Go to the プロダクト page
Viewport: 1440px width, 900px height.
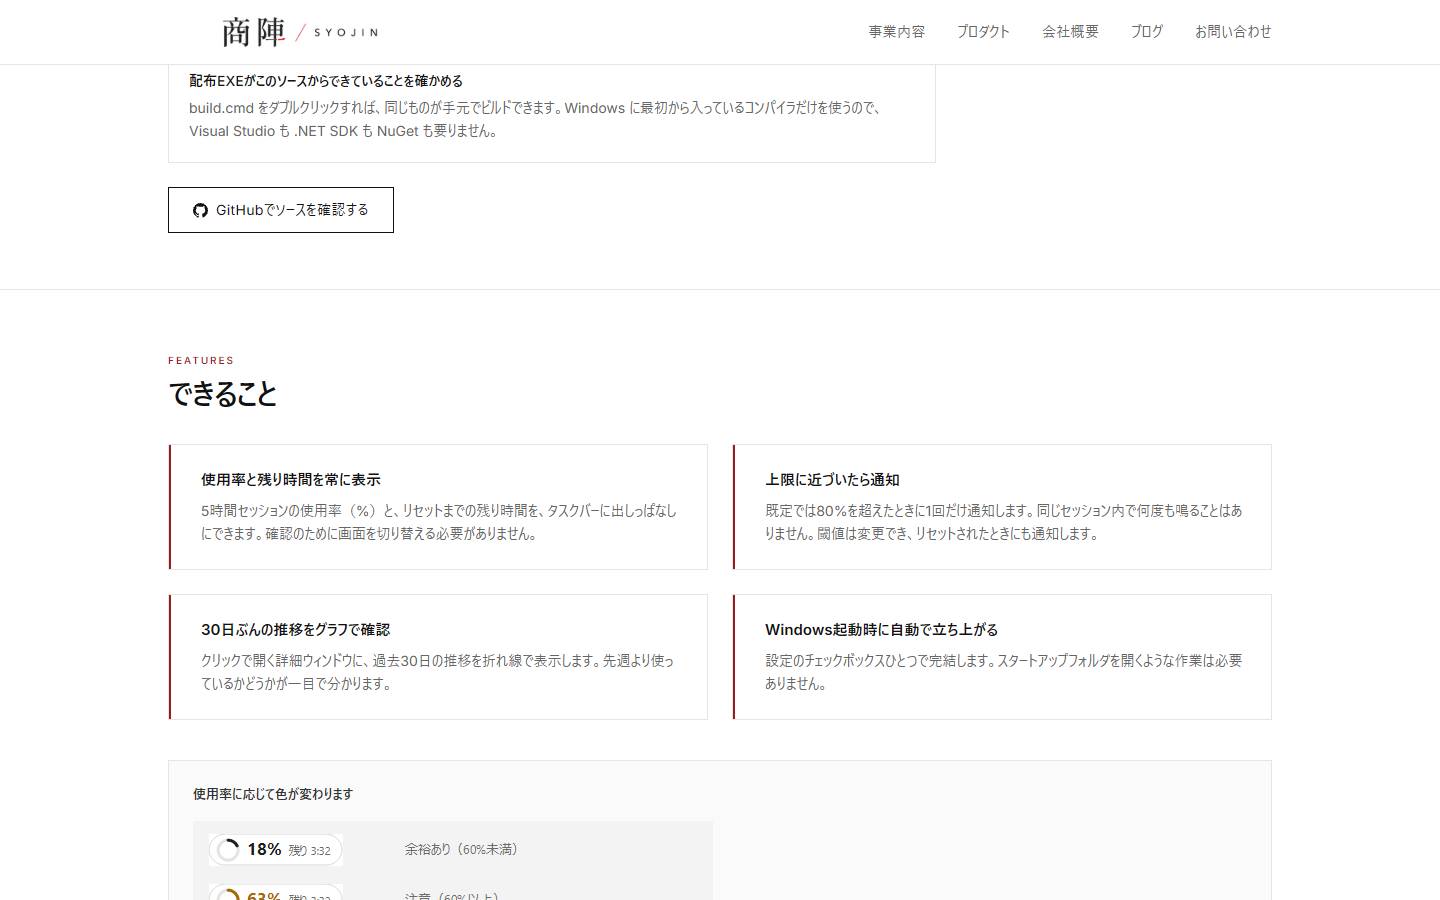(x=983, y=32)
